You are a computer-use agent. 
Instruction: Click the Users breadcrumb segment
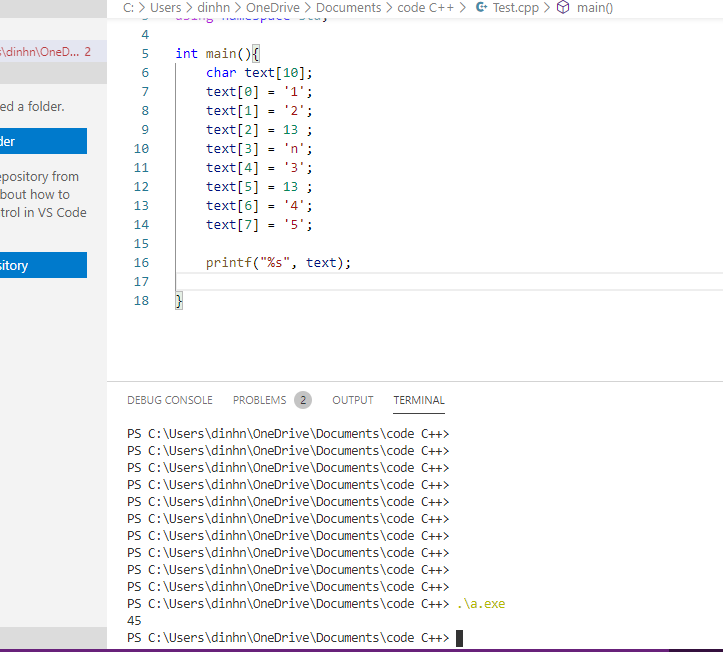(165, 8)
